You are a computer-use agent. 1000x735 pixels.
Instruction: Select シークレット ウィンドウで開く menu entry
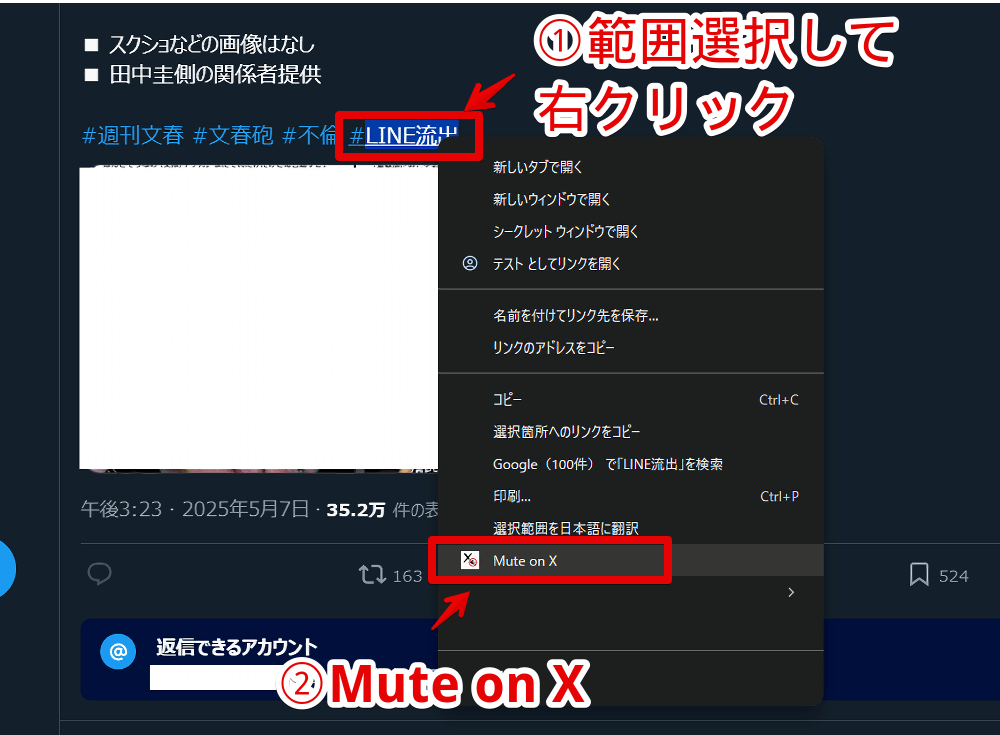(631, 232)
